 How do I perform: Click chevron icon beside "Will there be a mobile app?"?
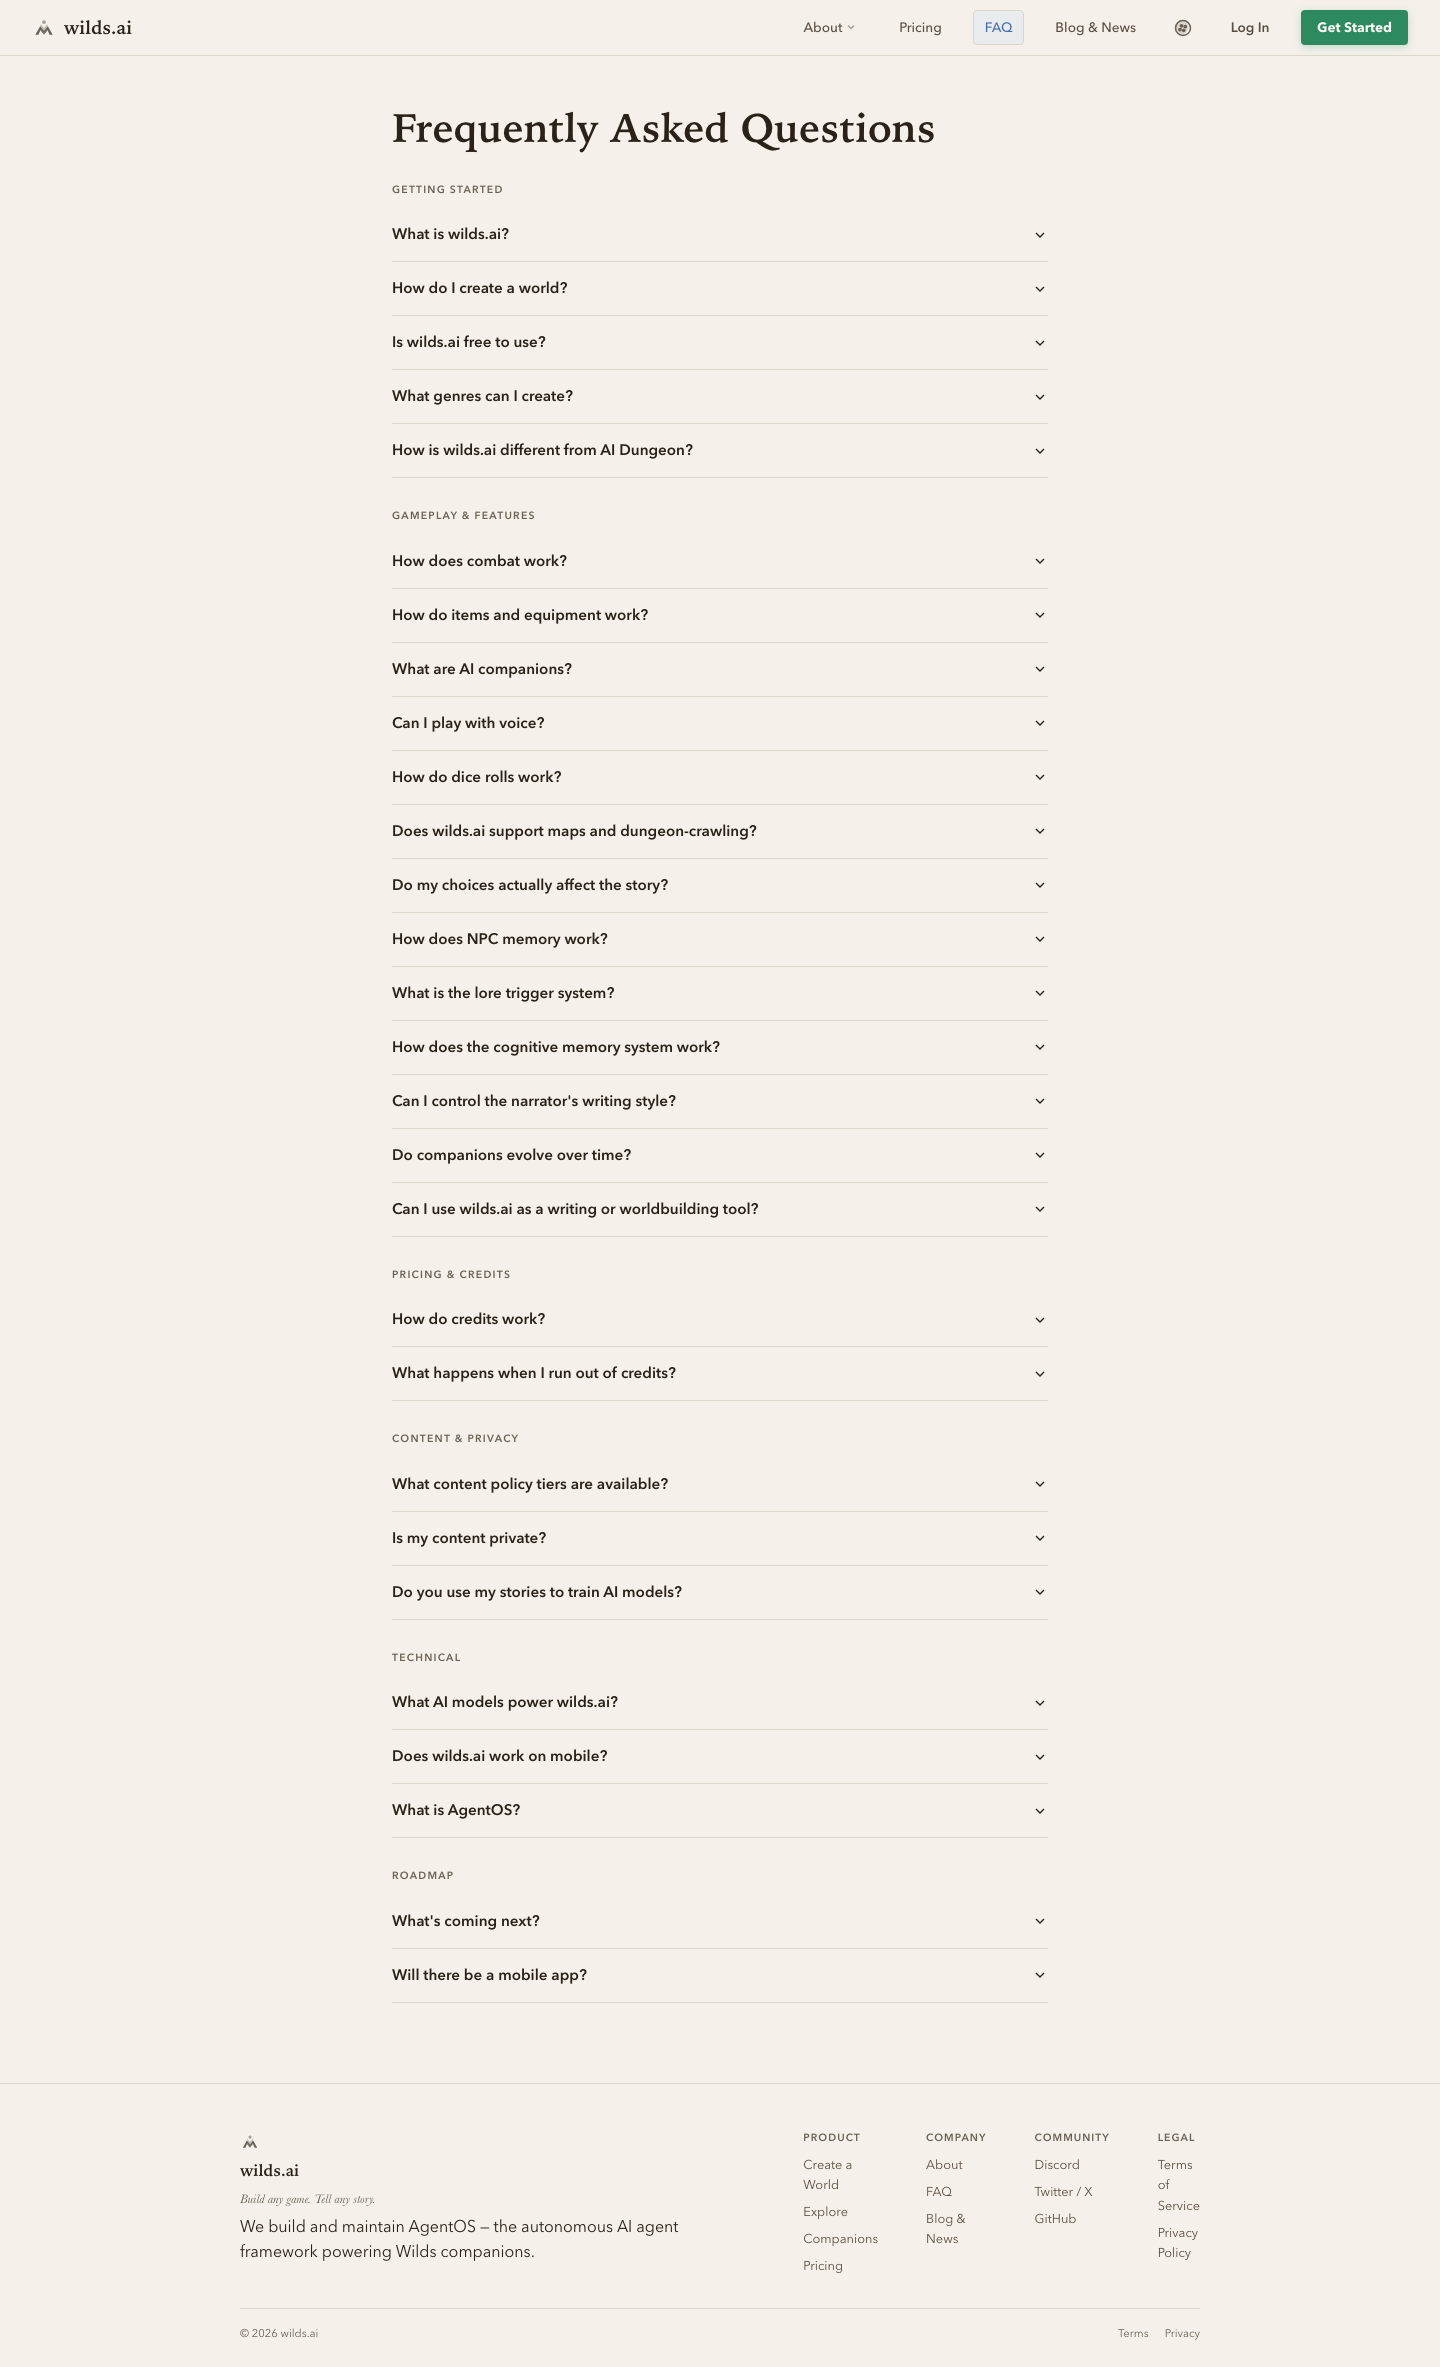tap(1040, 1976)
